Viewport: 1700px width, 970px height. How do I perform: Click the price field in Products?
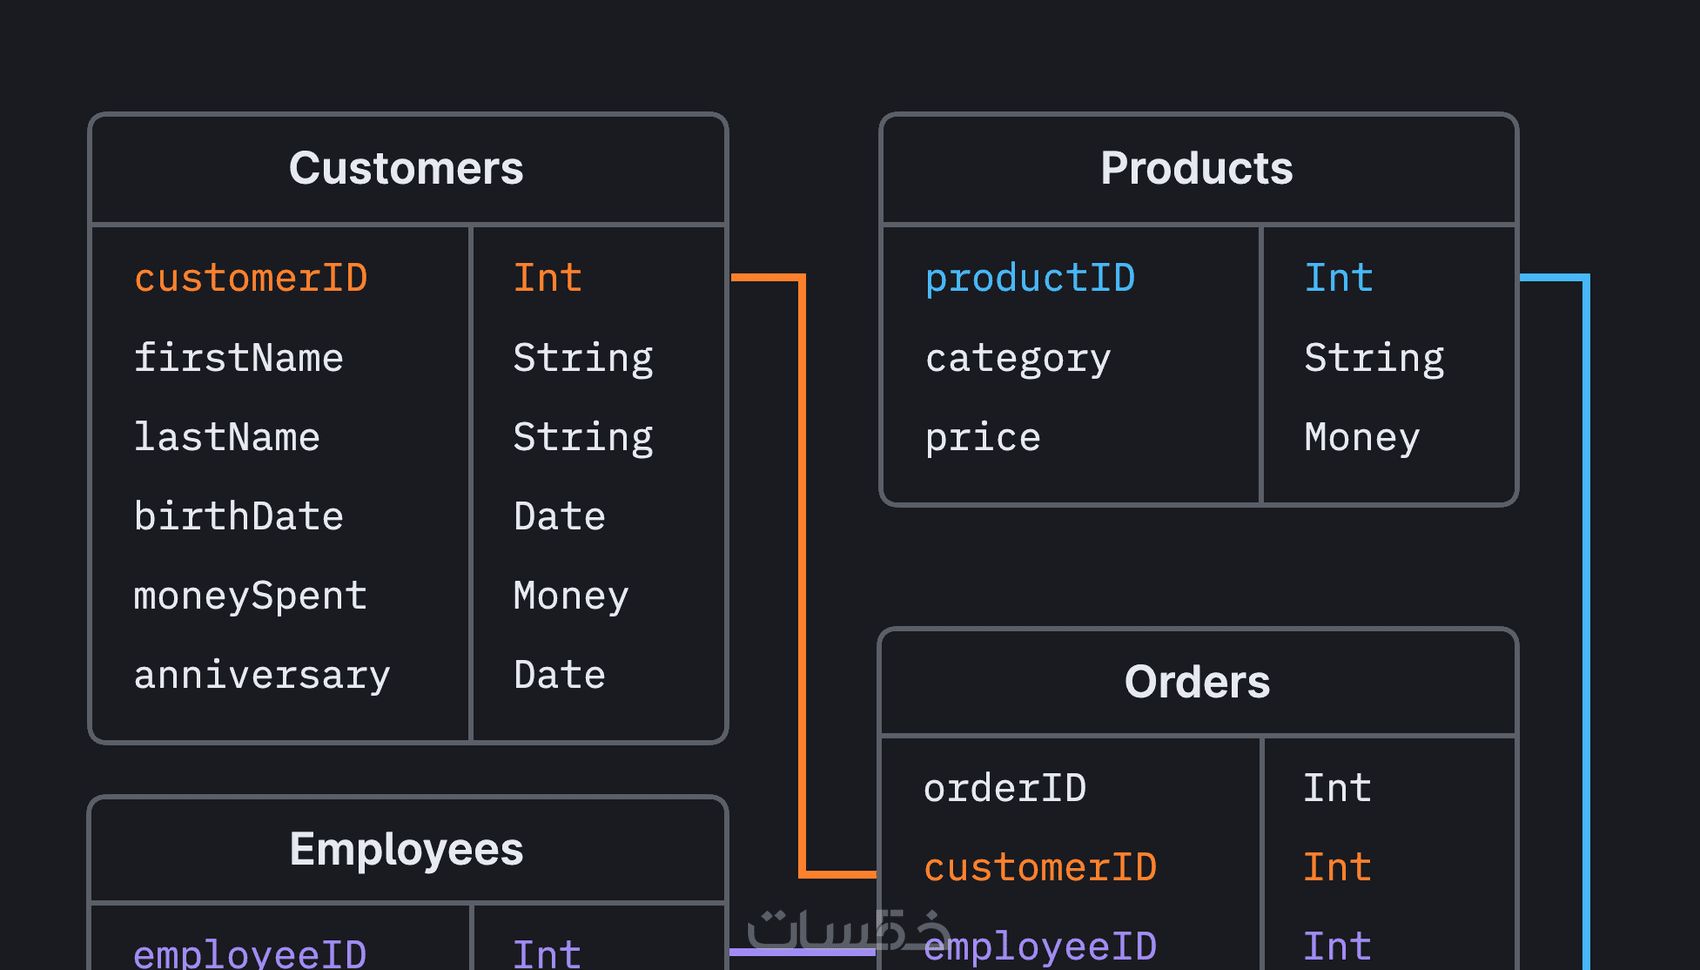(x=983, y=437)
